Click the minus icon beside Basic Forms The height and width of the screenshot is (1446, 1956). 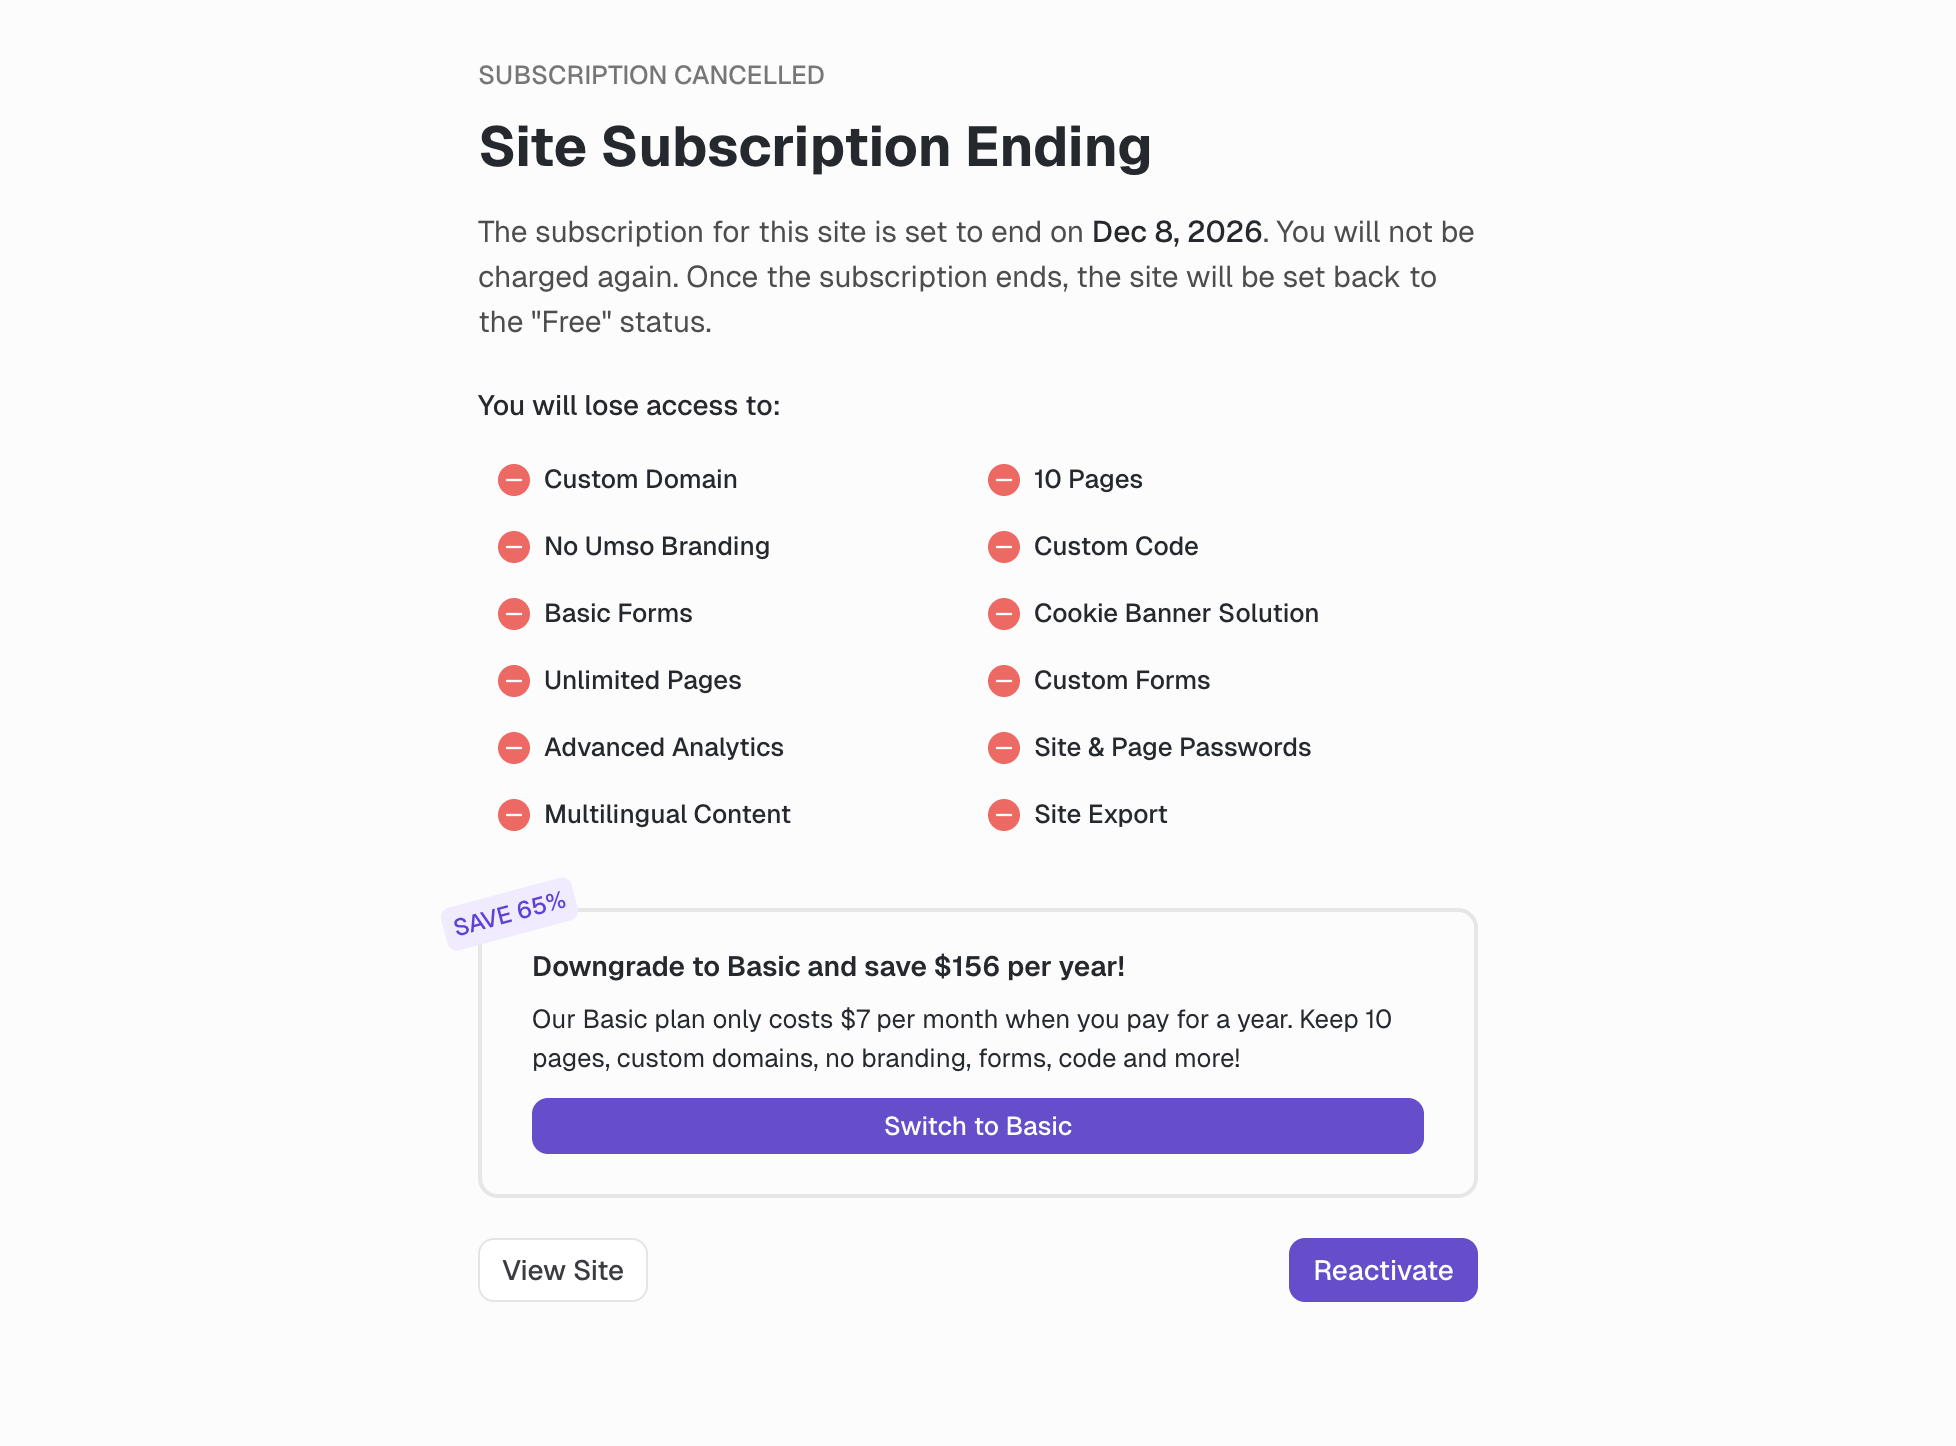(514, 614)
